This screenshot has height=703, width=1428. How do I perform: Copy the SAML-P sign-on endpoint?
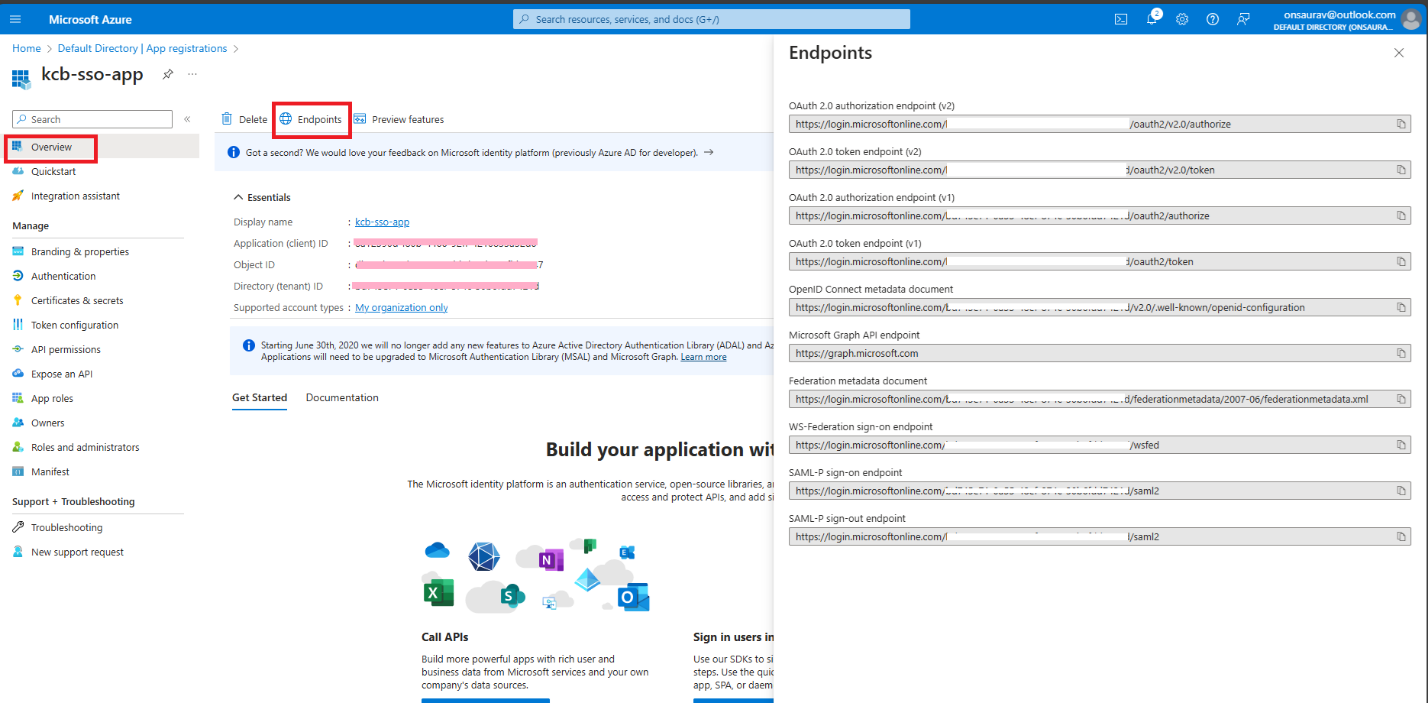point(1401,491)
